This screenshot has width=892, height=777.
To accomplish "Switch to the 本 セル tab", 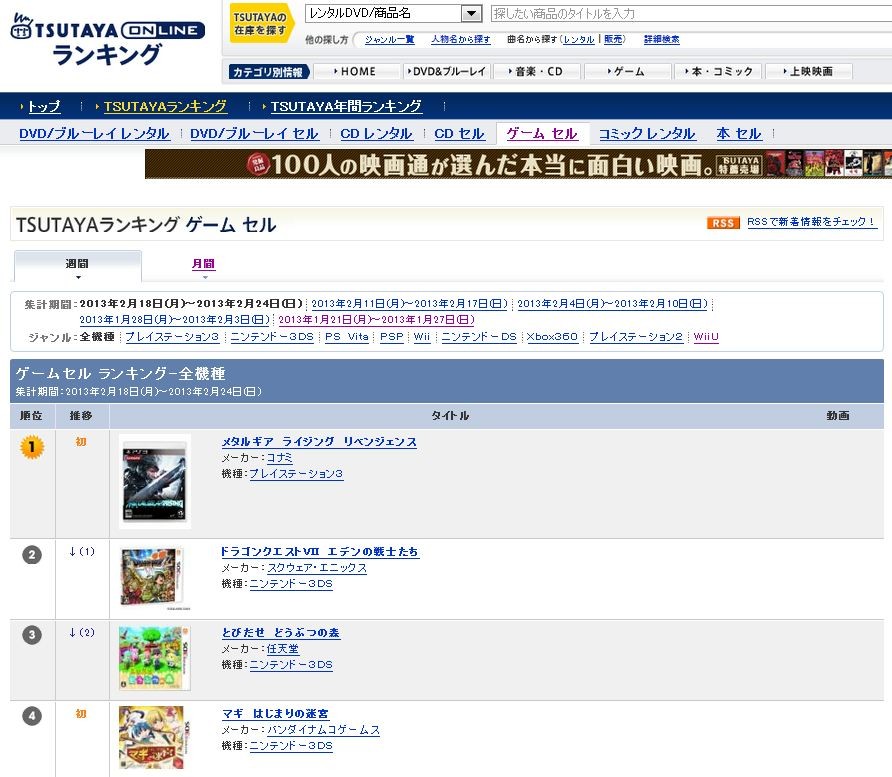I will (738, 134).
